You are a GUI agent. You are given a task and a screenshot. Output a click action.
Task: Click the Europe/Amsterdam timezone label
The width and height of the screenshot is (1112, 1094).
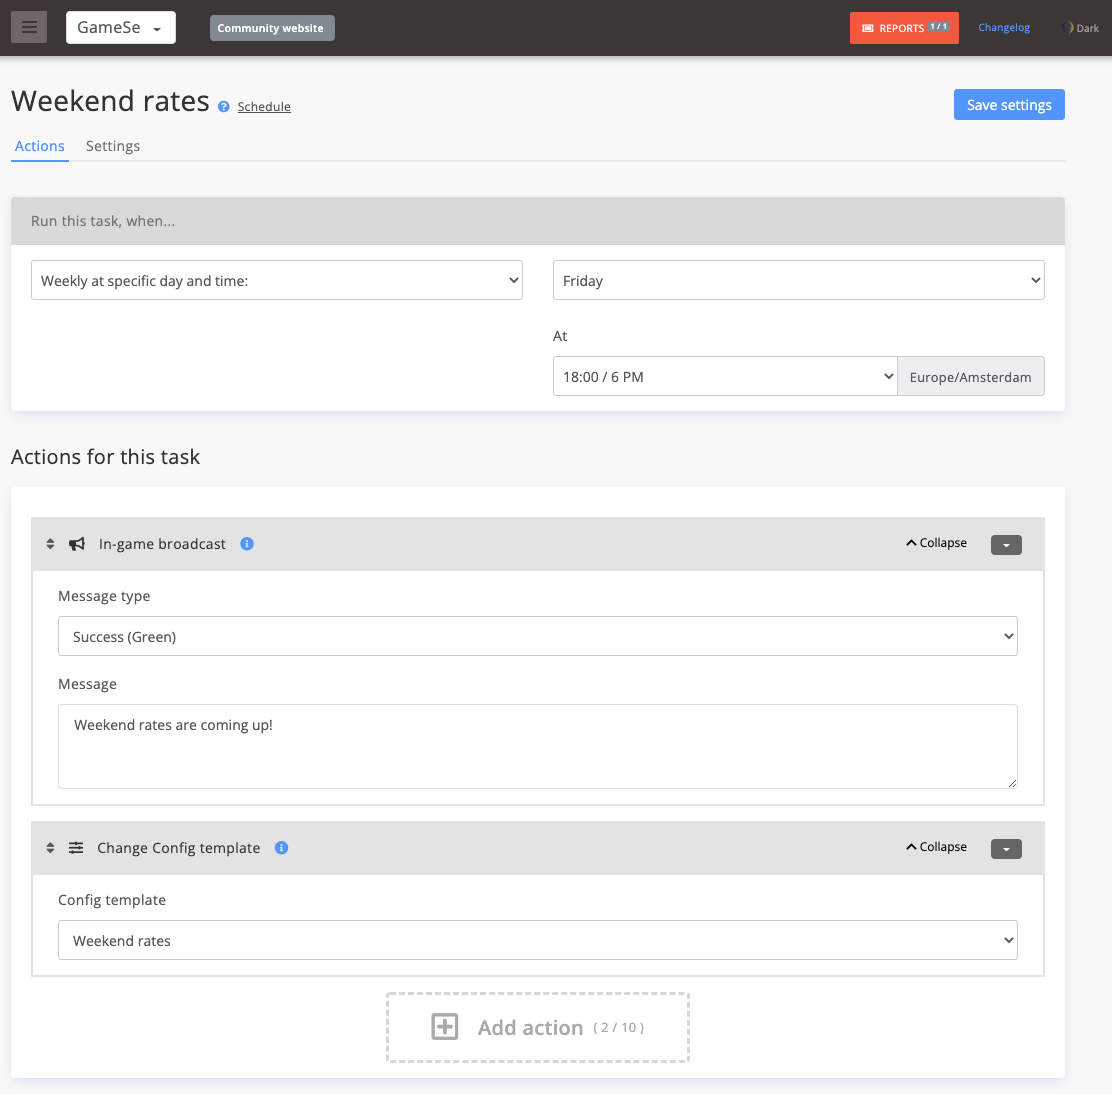point(970,376)
